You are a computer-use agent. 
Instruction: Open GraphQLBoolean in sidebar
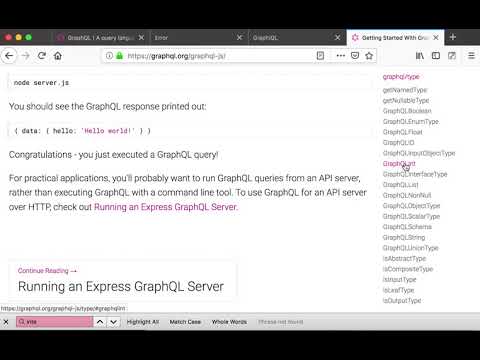point(407,111)
